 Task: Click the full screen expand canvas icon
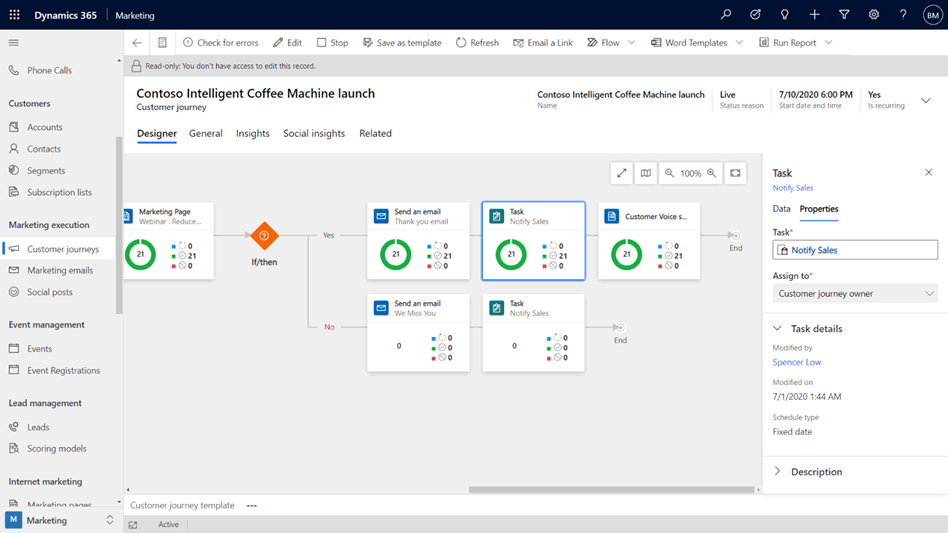(622, 173)
